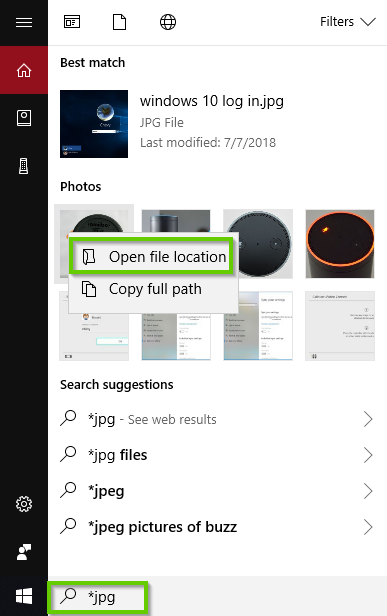Open the Devices sidebar icon
This screenshot has width=387, height=616.
(24, 166)
